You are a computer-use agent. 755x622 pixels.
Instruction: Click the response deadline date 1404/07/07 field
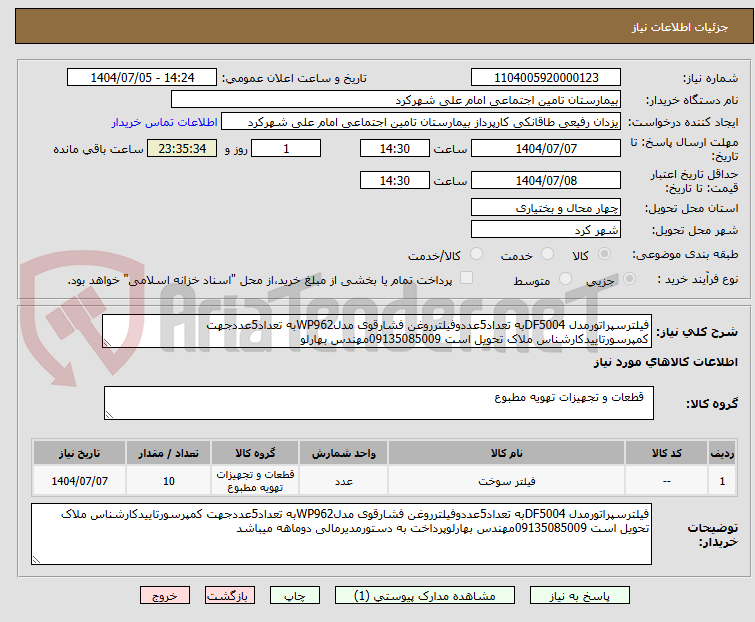pos(546,148)
